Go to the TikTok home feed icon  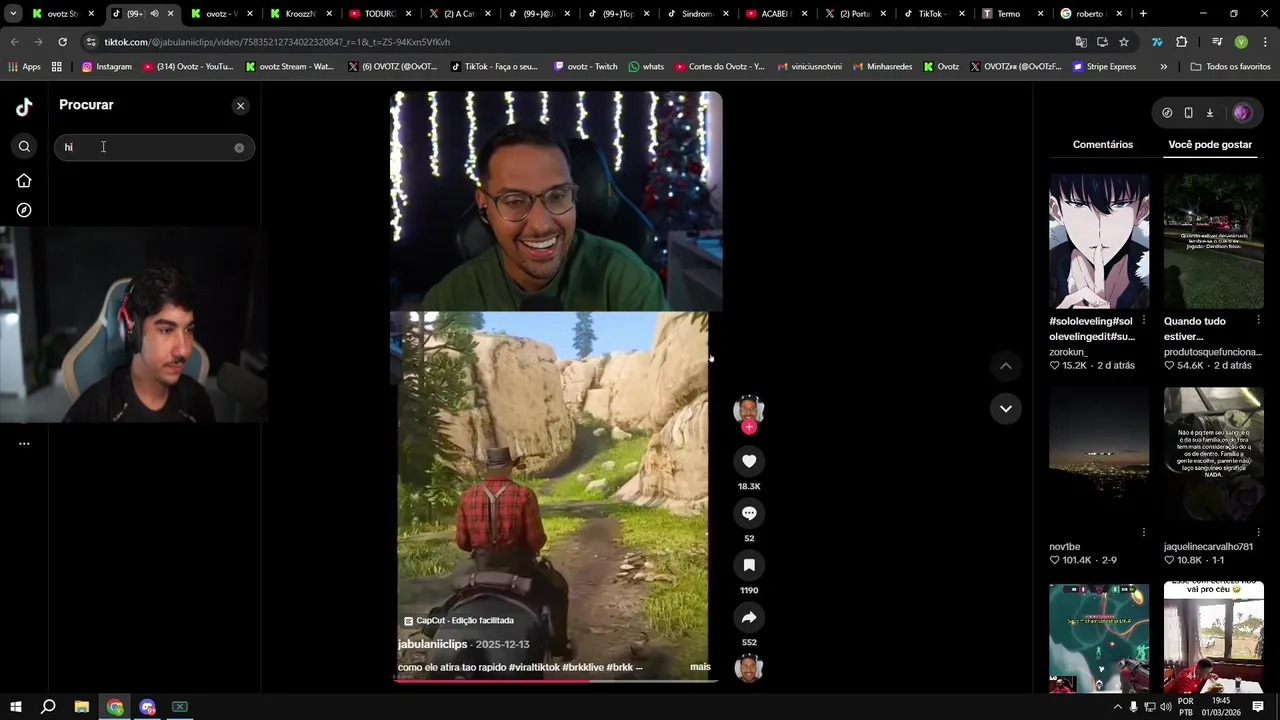(24, 181)
